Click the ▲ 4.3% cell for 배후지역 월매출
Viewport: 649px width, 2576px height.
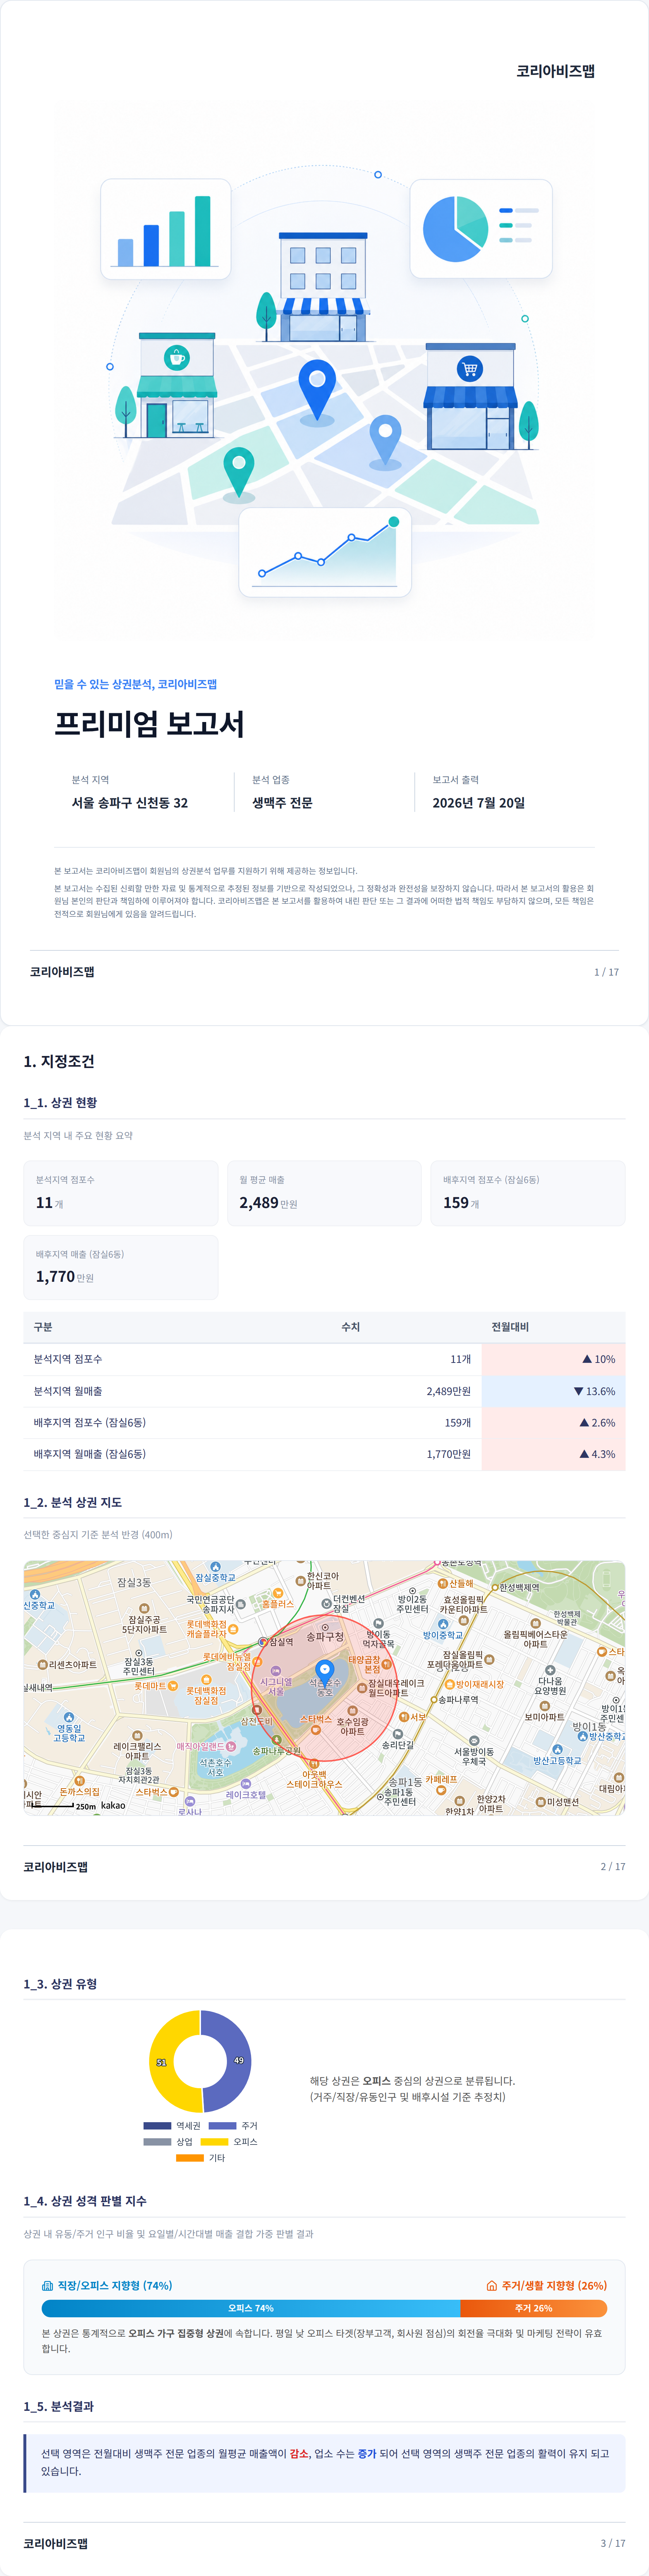553,1454
